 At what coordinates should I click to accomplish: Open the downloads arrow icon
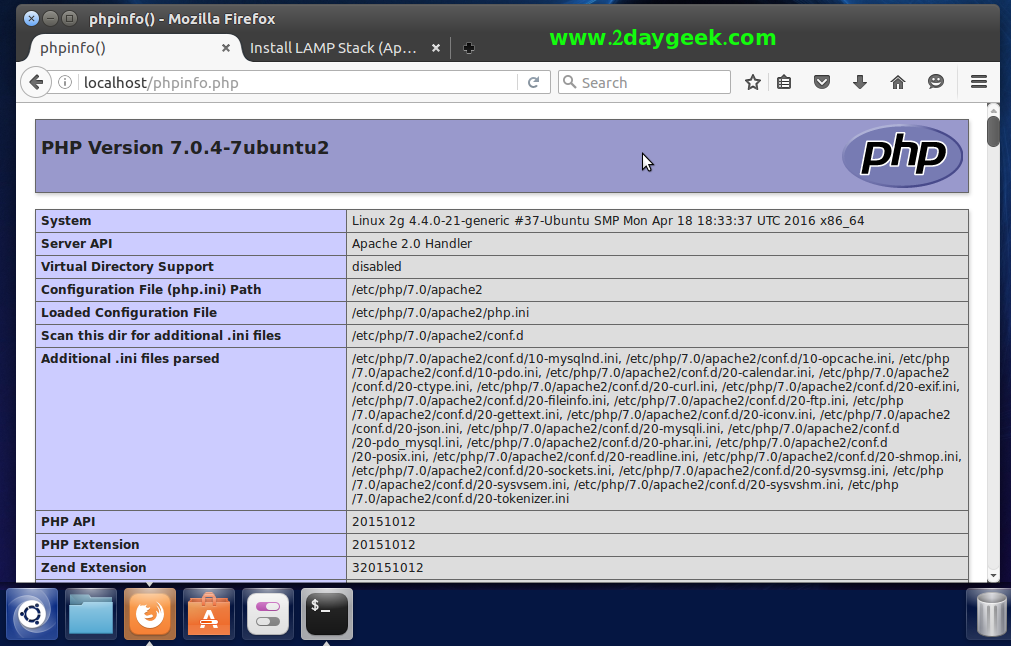(859, 83)
